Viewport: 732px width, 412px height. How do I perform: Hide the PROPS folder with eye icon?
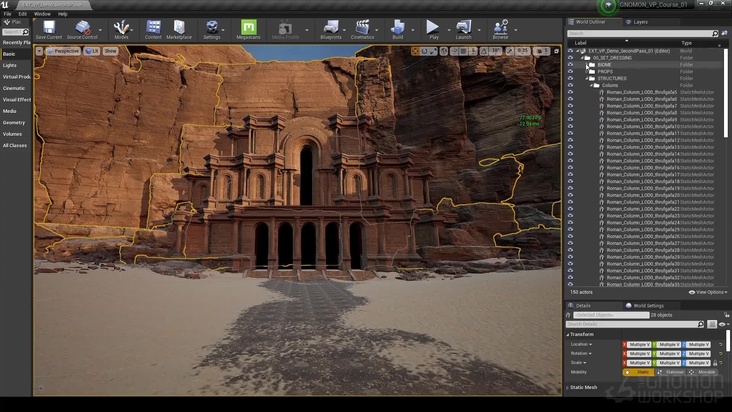(x=571, y=71)
